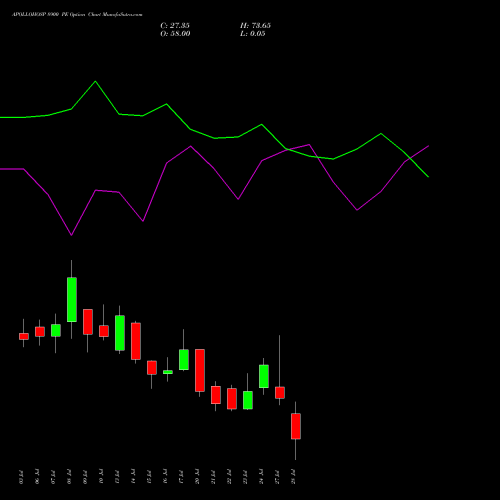
Task: Click the 28 Jul date label
Action: click(x=293, y=477)
